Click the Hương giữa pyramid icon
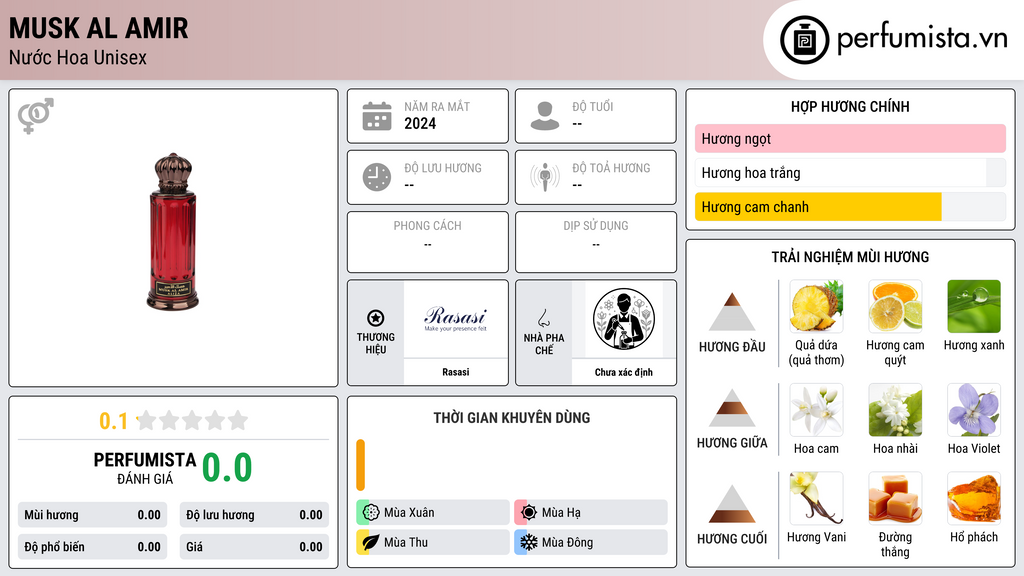Image resolution: width=1024 pixels, height=576 pixels. tap(732, 408)
